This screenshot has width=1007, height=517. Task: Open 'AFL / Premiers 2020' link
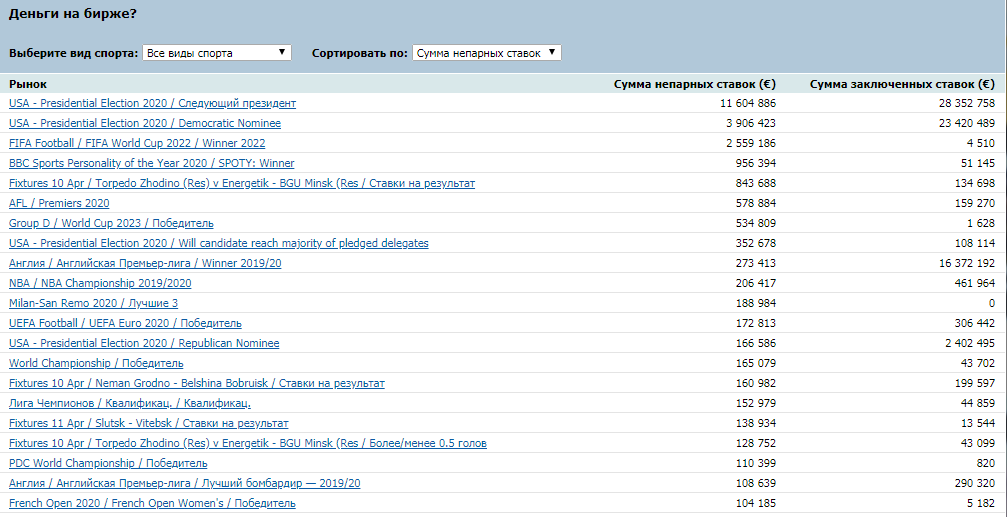point(59,204)
